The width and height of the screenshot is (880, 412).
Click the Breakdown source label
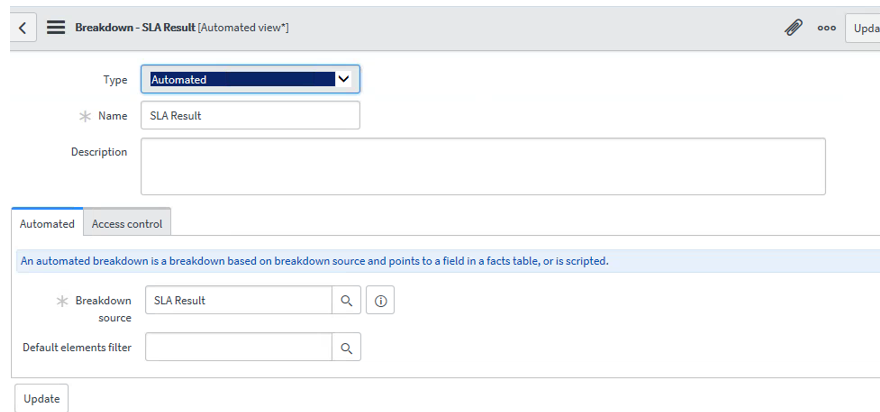pos(103,309)
